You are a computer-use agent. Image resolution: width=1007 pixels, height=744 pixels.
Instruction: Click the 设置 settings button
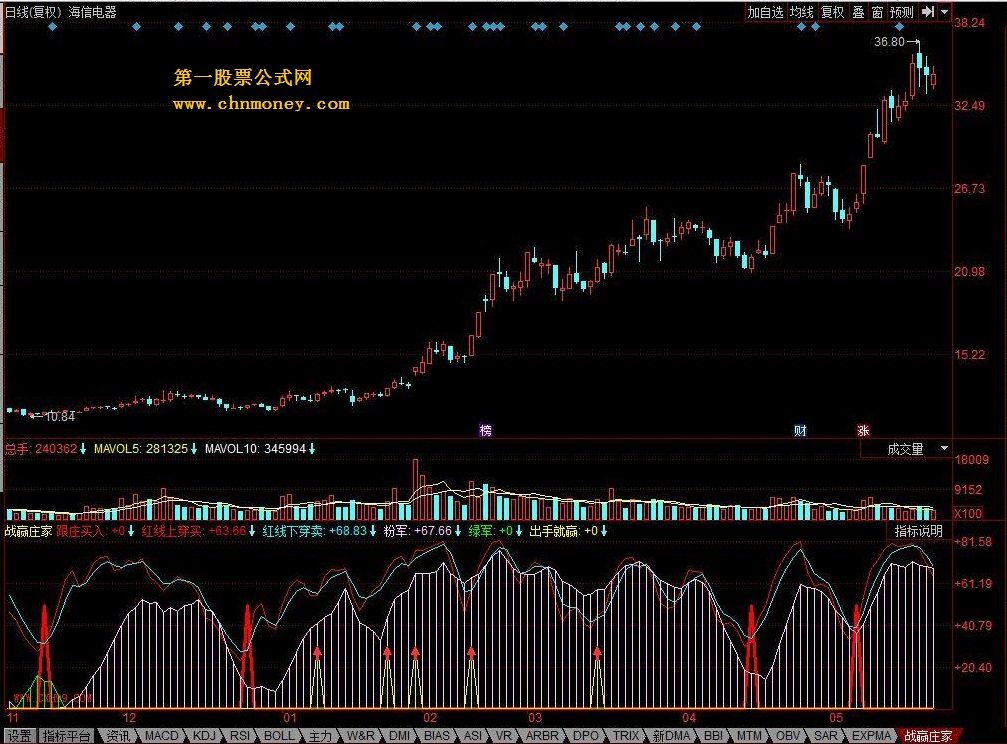[x=18, y=736]
